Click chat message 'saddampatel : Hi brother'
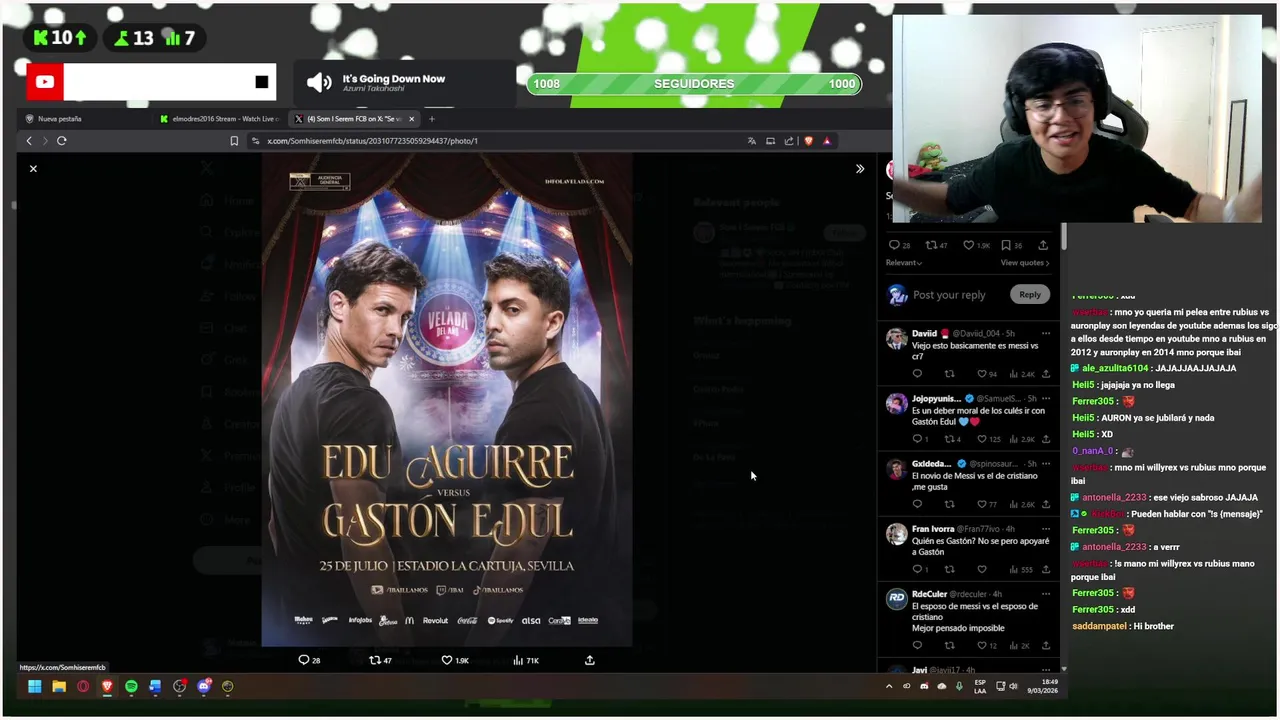This screenshot has height=720, width=1280. 1123,626
